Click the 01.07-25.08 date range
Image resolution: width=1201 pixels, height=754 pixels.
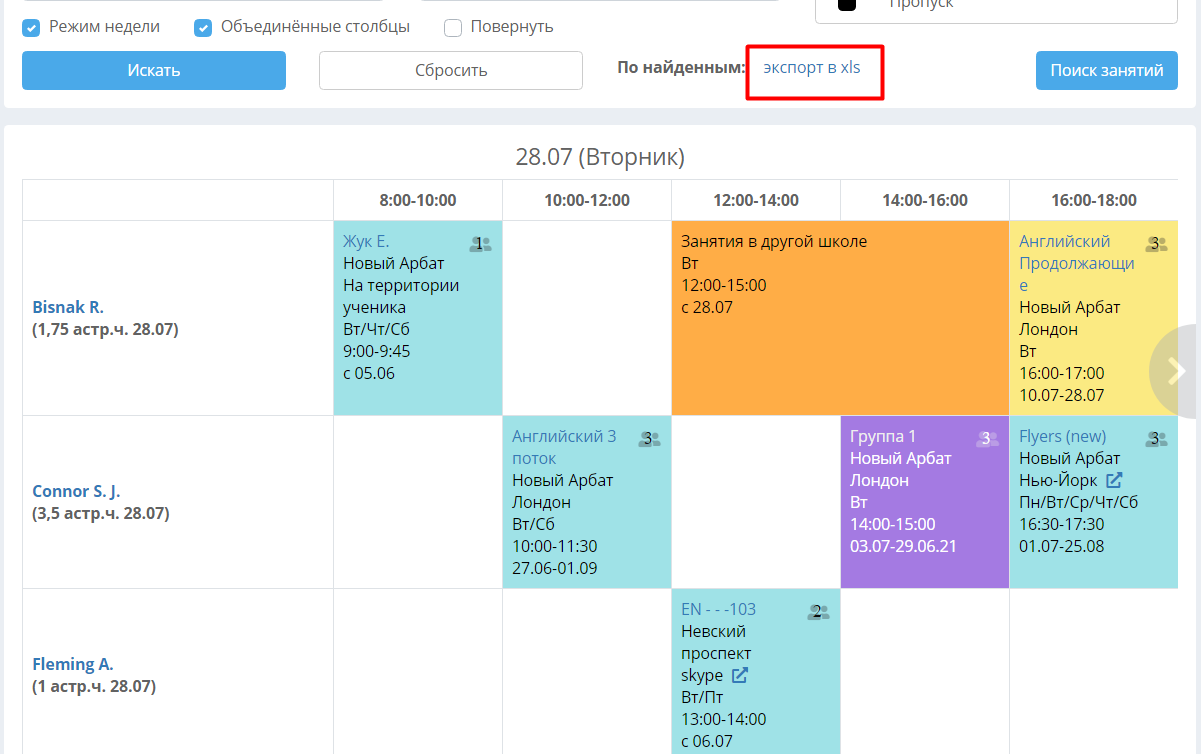point(1062,546)
